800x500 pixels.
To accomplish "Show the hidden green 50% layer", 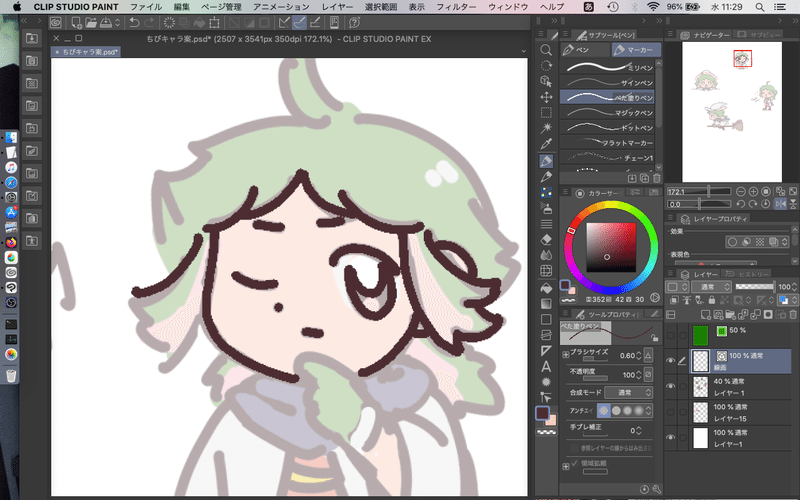I will 670,335.
